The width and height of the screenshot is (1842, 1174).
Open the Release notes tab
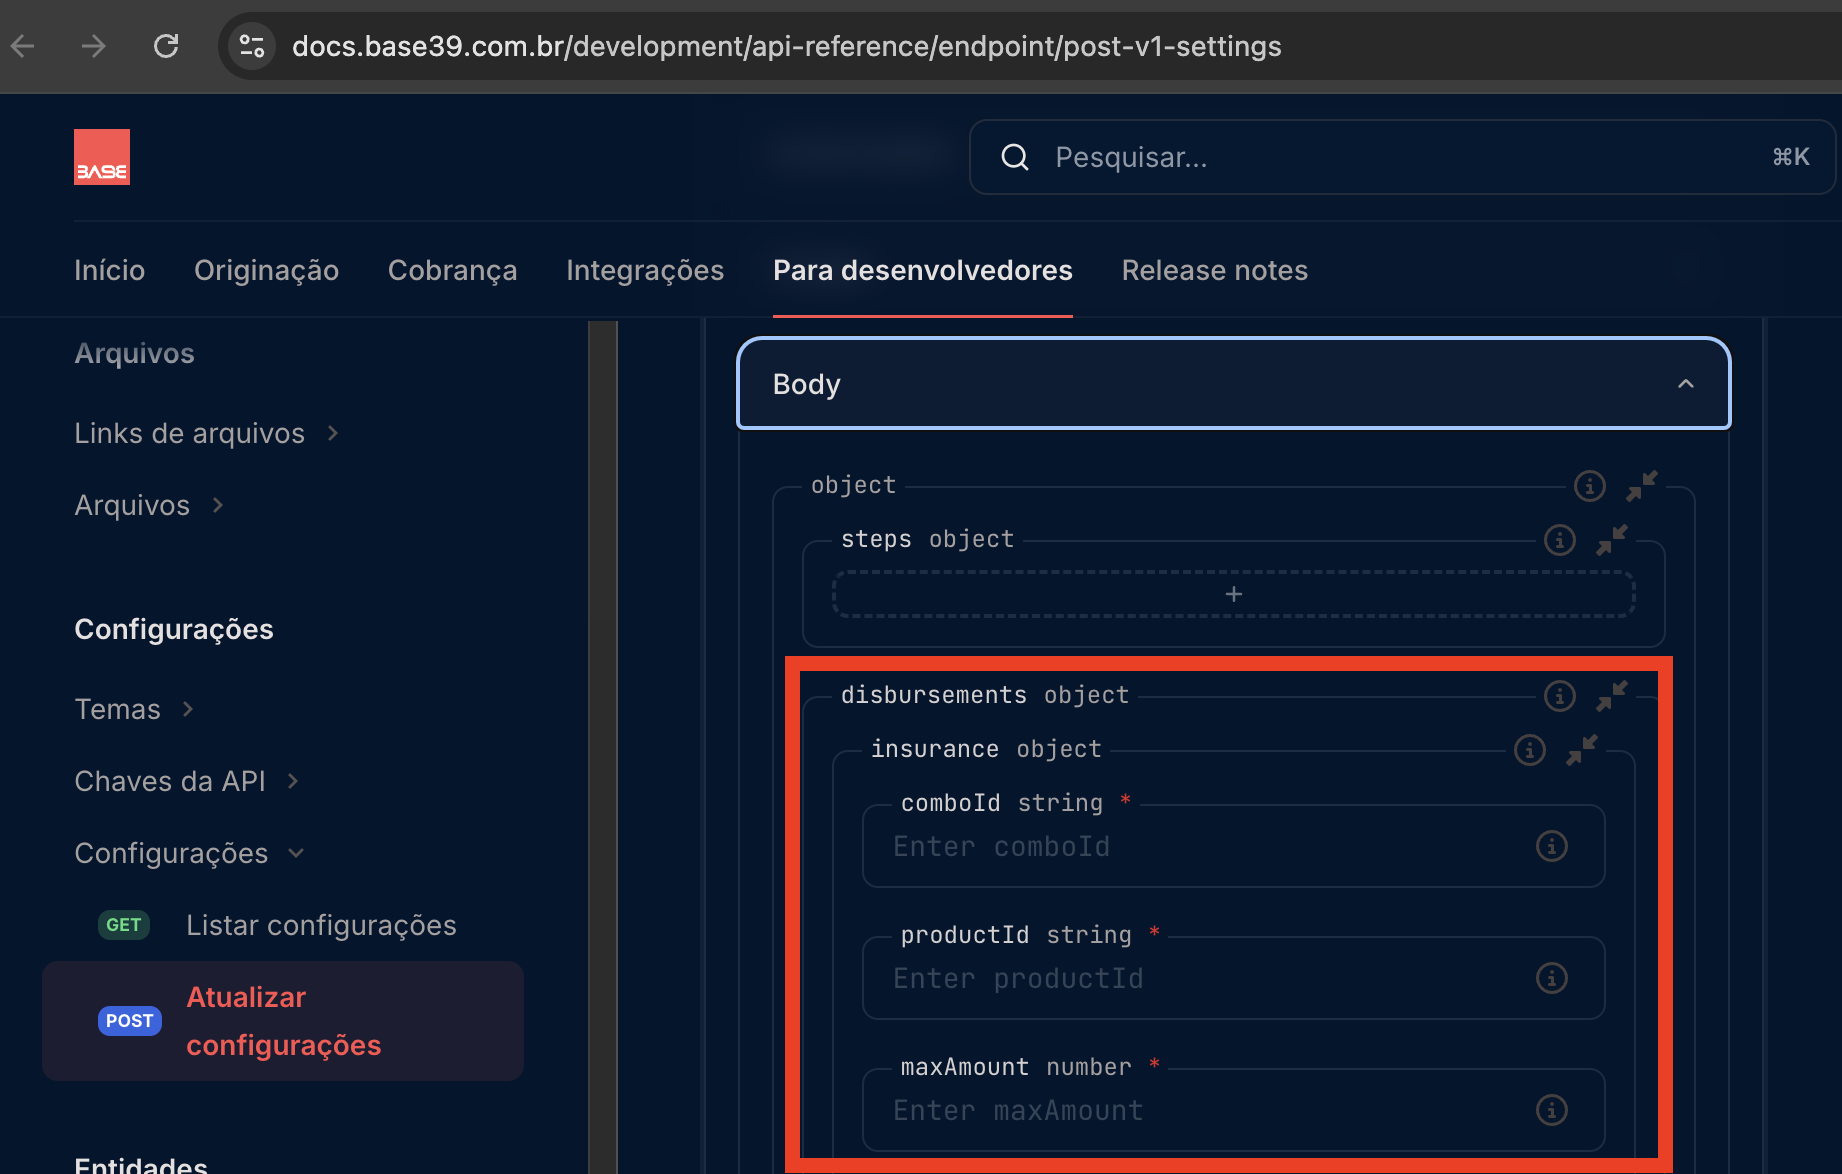tap(1214, 270)
